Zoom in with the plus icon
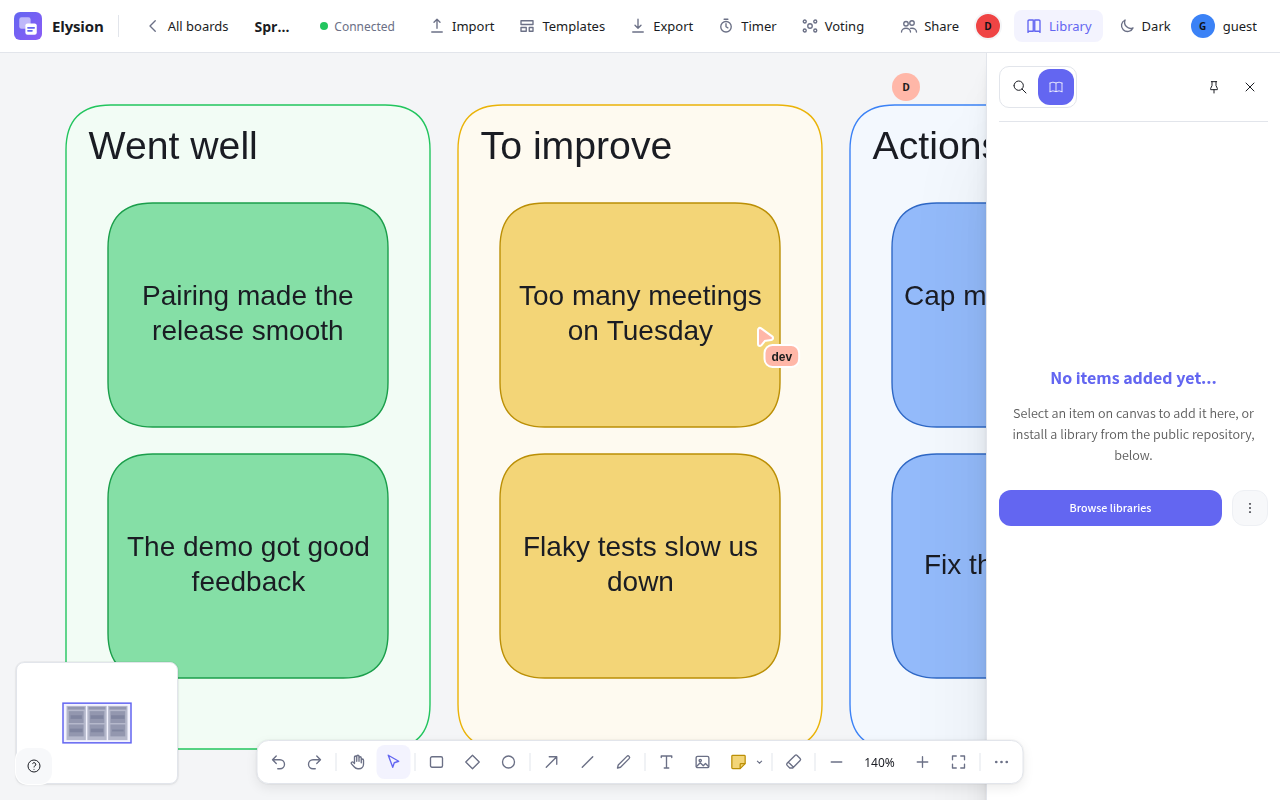 tap(922, 762)
